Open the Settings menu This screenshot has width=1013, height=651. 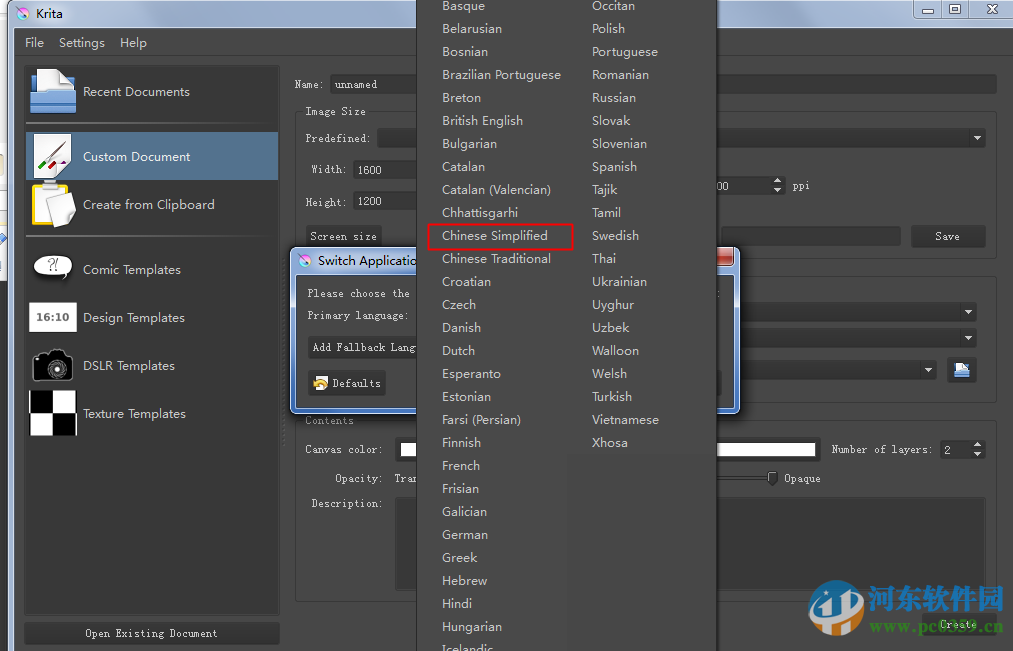click(81, 42)
